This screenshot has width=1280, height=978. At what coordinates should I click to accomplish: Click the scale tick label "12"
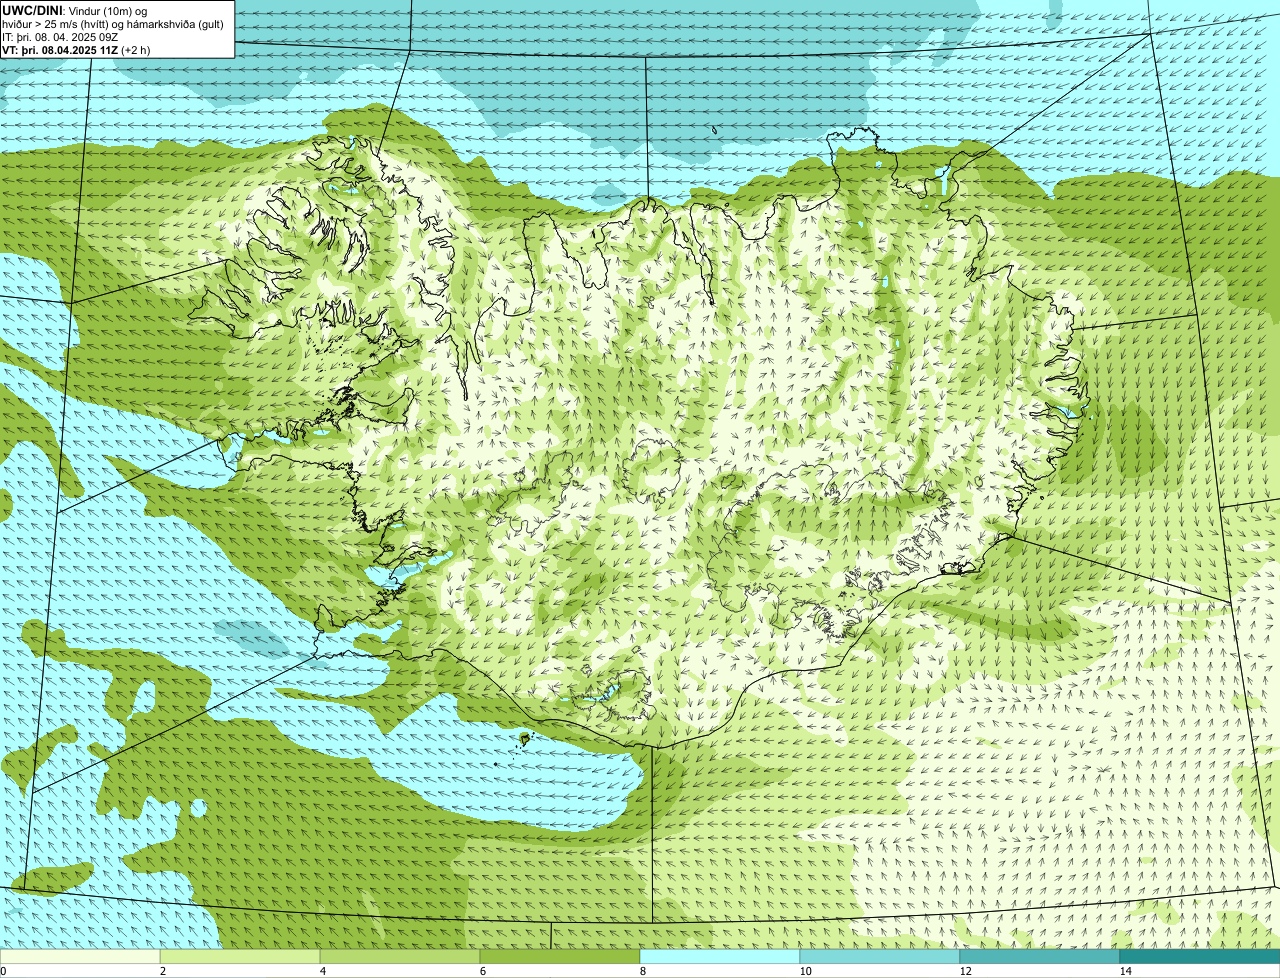pyautogui.click(x=965, y=971)
